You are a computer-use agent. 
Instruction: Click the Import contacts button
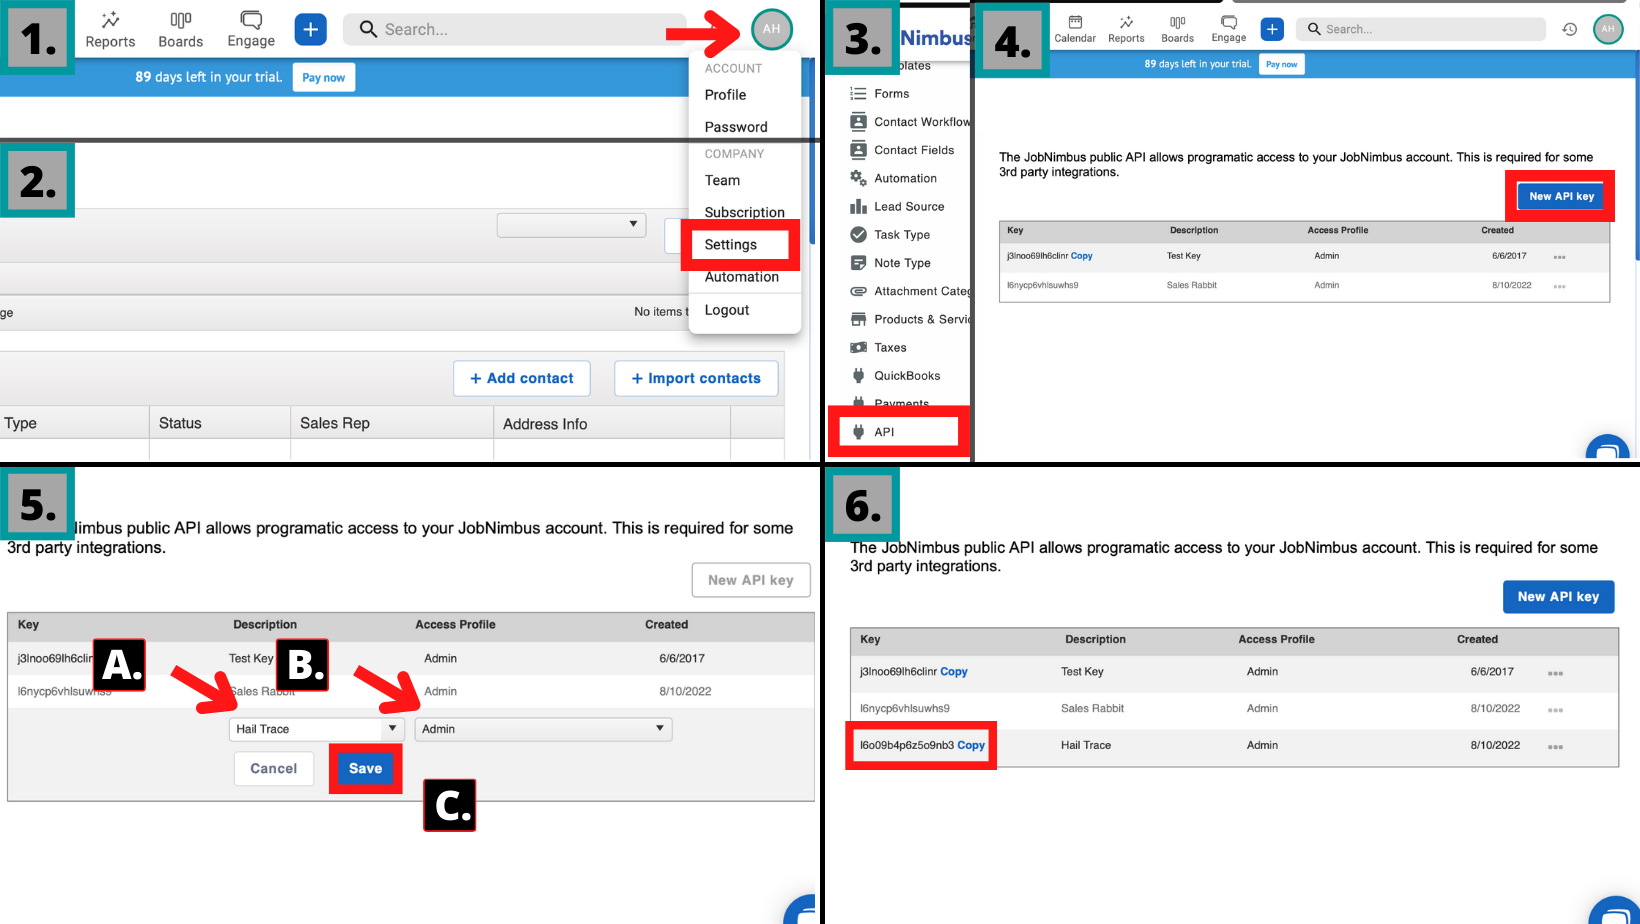(696, 378)
